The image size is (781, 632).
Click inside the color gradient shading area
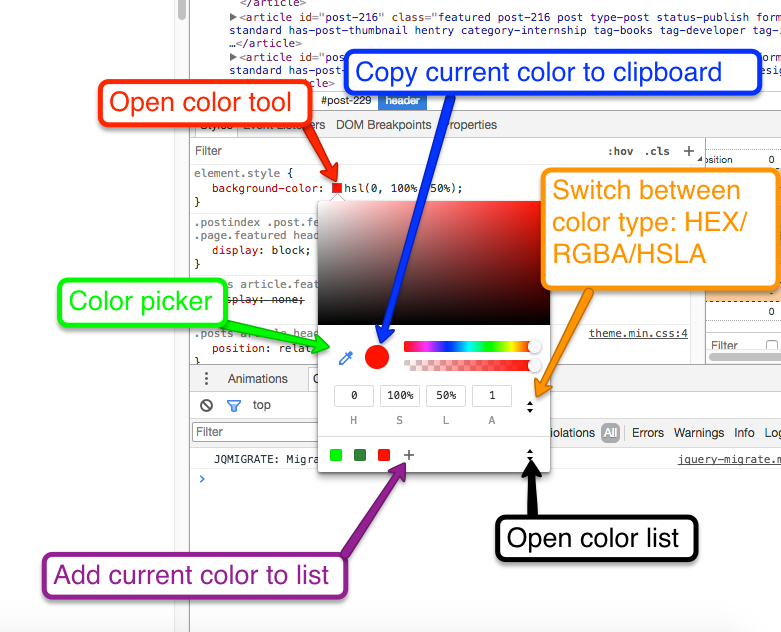tap(434, 263)
